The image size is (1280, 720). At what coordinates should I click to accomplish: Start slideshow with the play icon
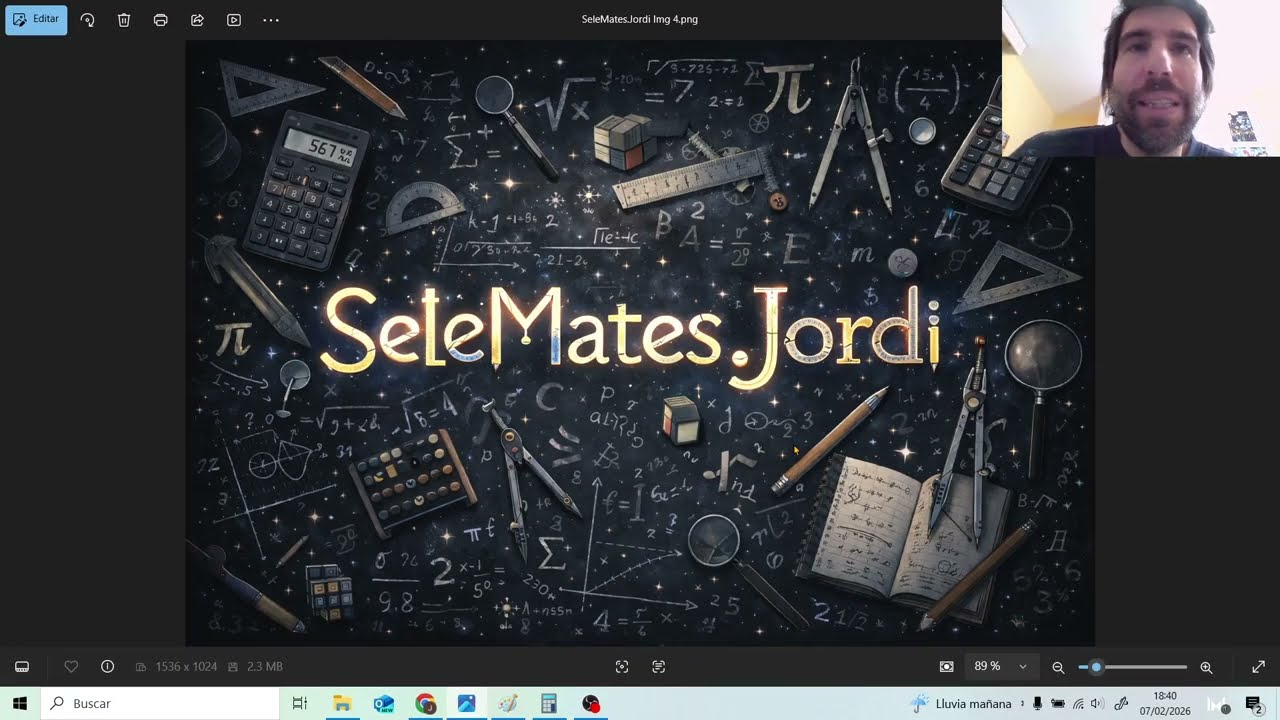[x=234, y=20]
